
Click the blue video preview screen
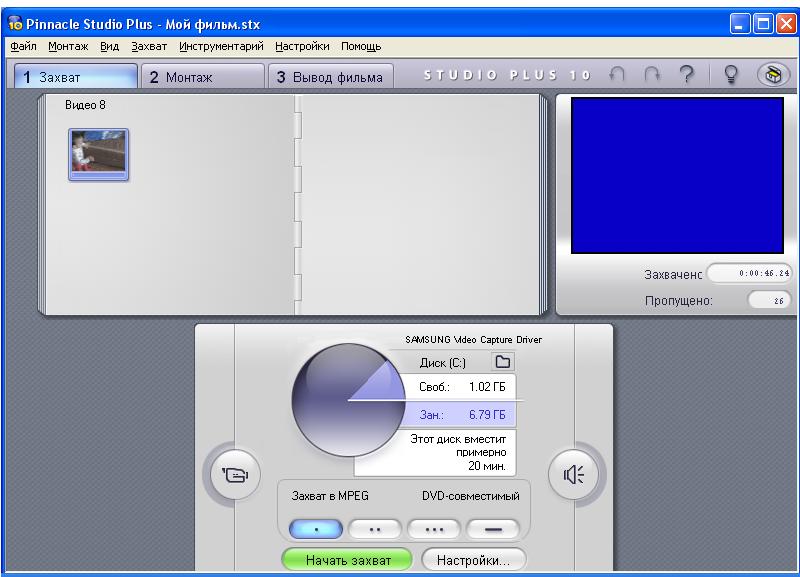click(677, 175)
